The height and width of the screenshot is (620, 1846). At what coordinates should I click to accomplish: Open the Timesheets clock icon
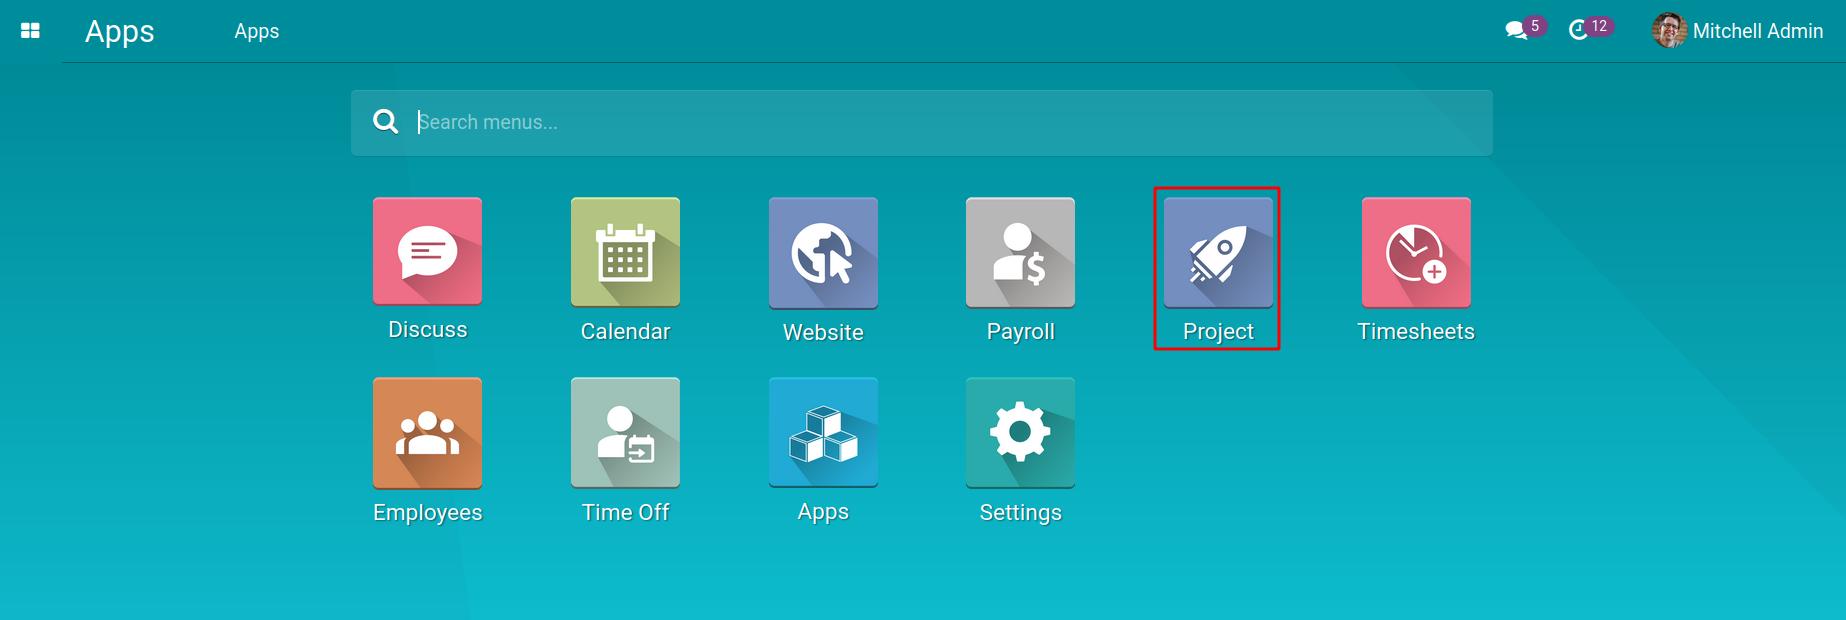coord(1416,252)
